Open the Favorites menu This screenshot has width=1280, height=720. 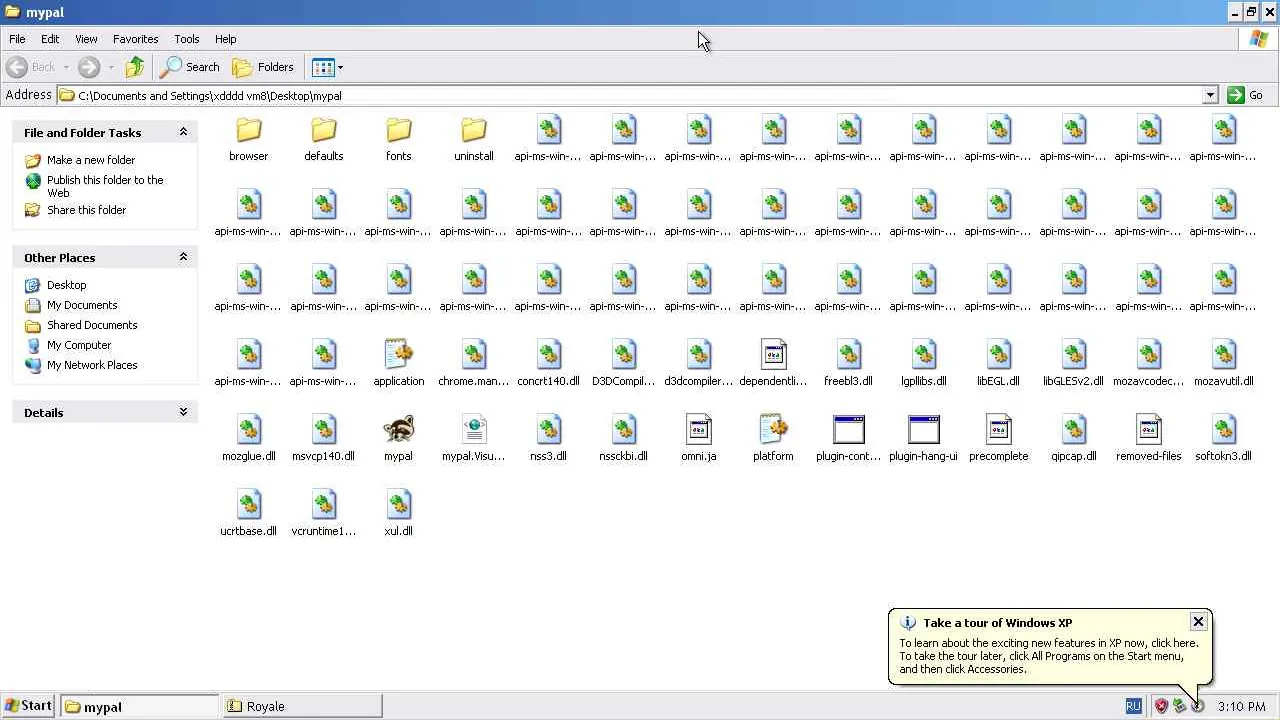[135, 39]
